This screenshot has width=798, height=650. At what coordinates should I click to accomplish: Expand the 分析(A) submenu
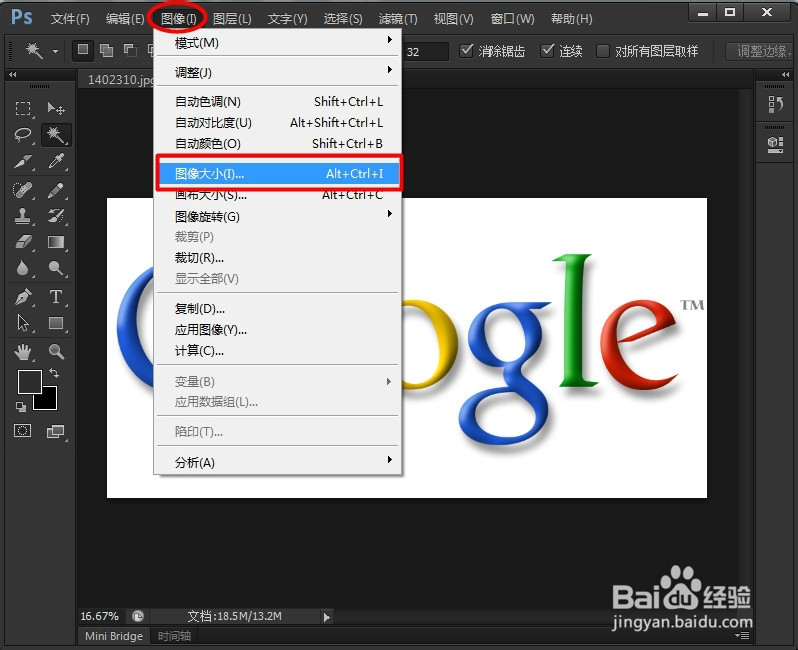278,462
